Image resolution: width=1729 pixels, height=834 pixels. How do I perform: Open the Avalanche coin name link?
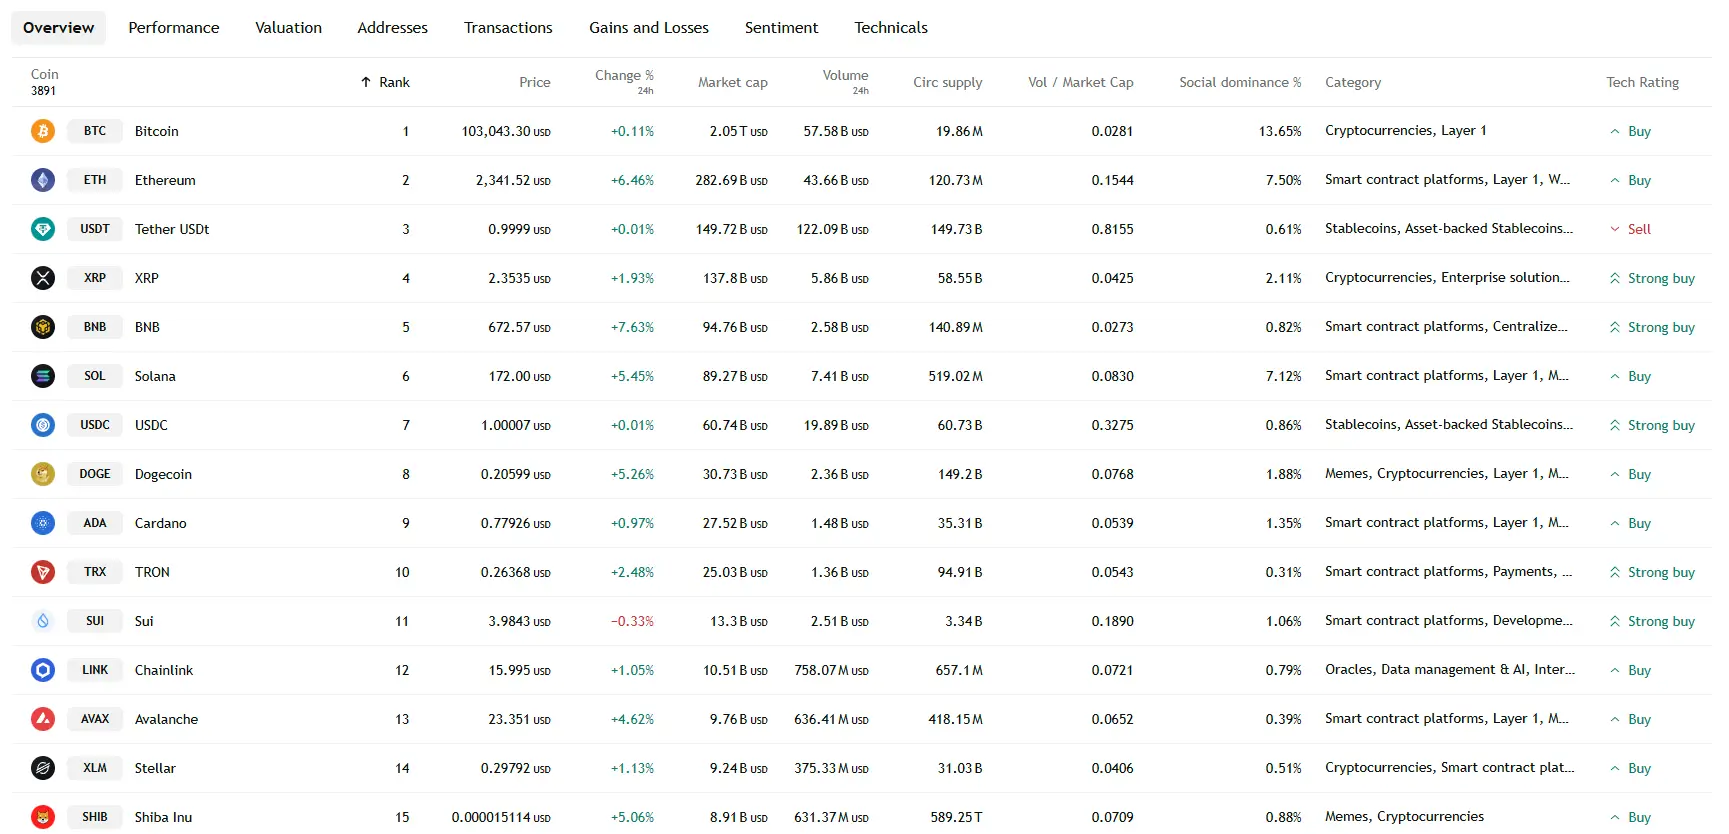(x=167, y=719)
